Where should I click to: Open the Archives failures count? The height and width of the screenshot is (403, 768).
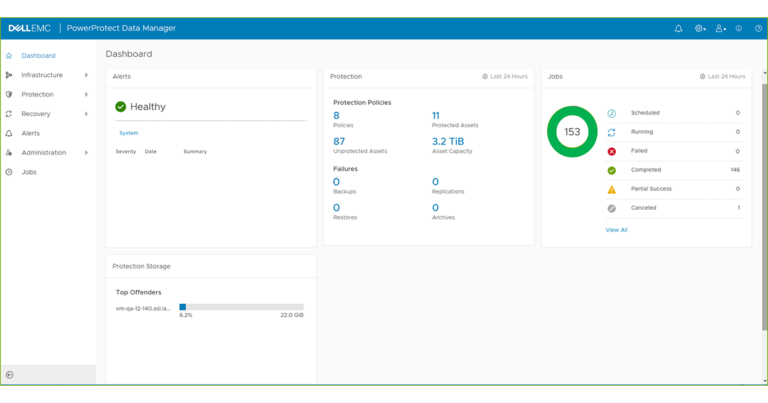(x=435, y=208)
